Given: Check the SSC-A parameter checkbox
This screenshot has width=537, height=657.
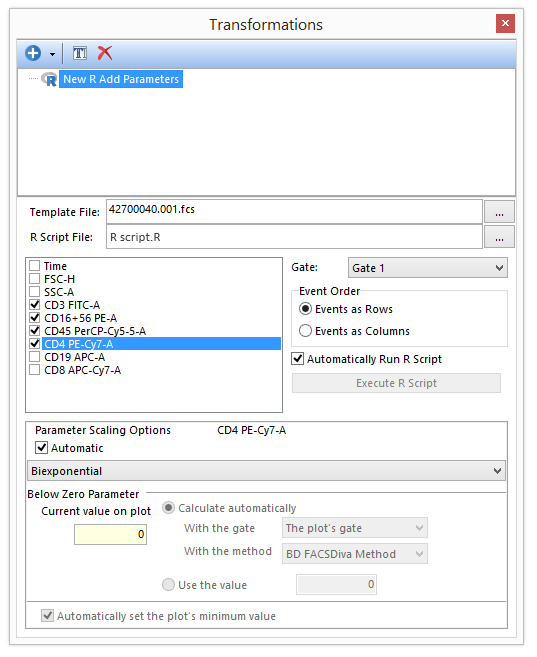Looking at the screenshot, I should pyautogui.click(x=35, y=292).
